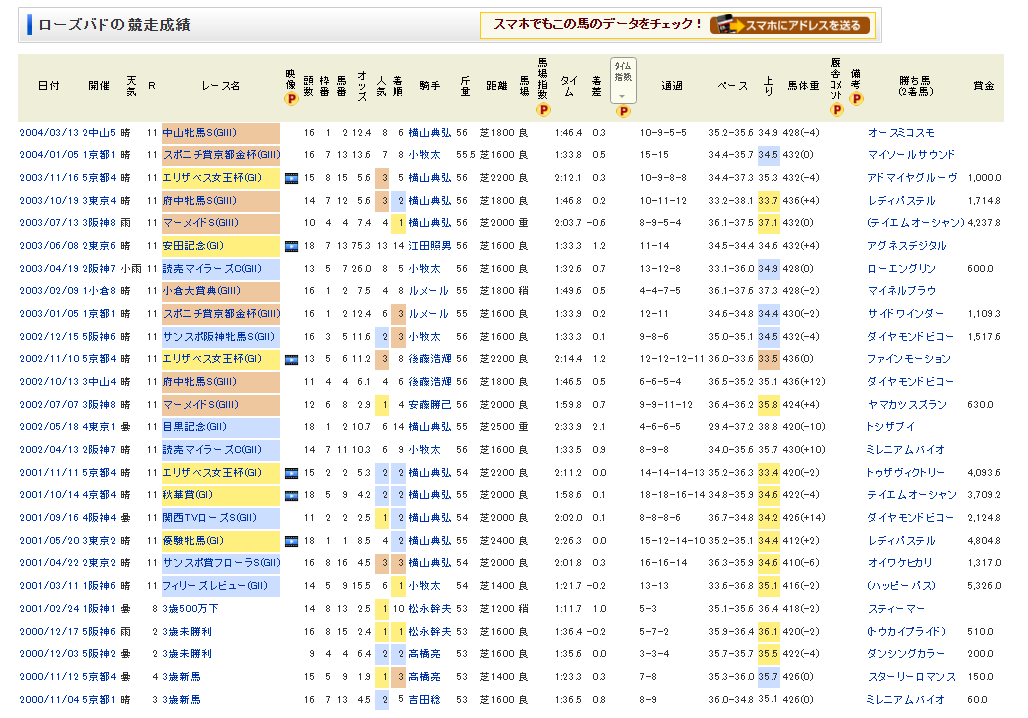Screen dimensions: 1028x718
Task: Open winner horse オイワケヒカリ
Action: coord(900,563)
